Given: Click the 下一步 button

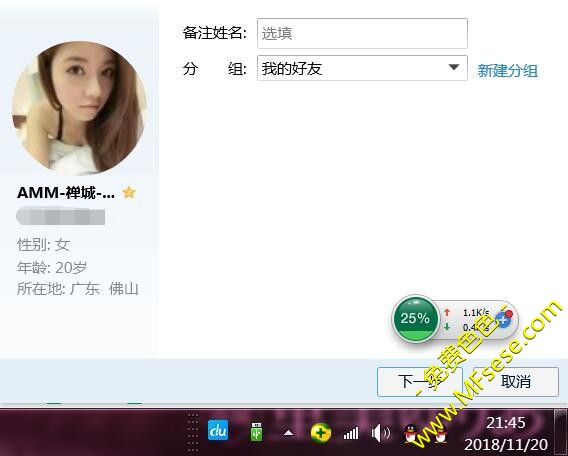Looking at the screenshot, I should [x=419, y=382].
